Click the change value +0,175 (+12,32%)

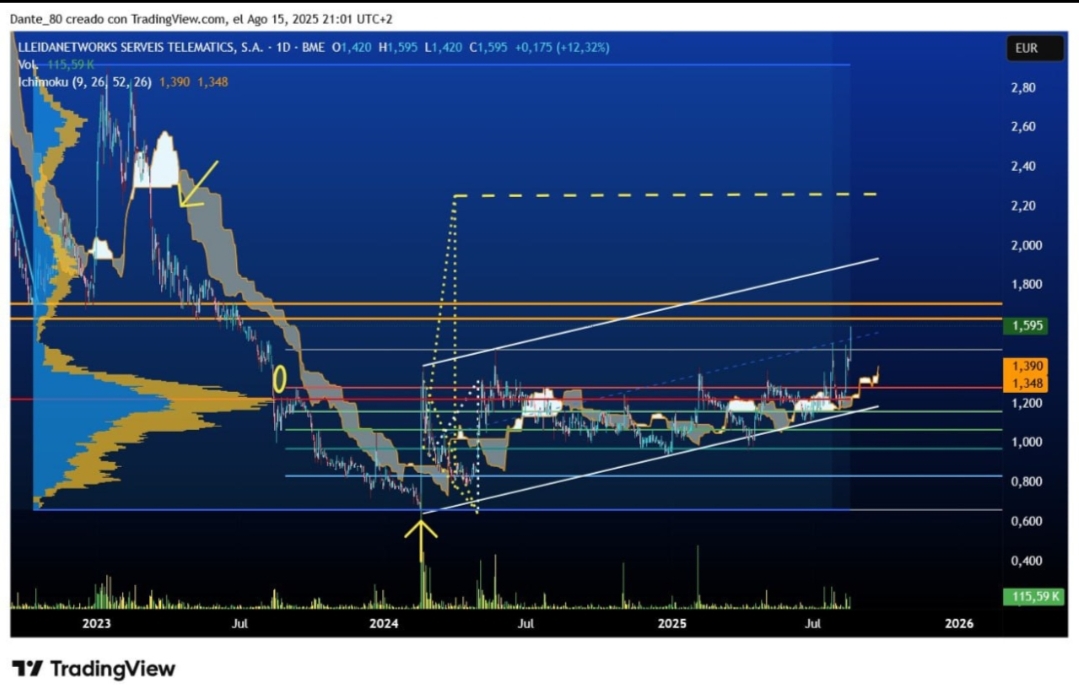coord(562,47)
